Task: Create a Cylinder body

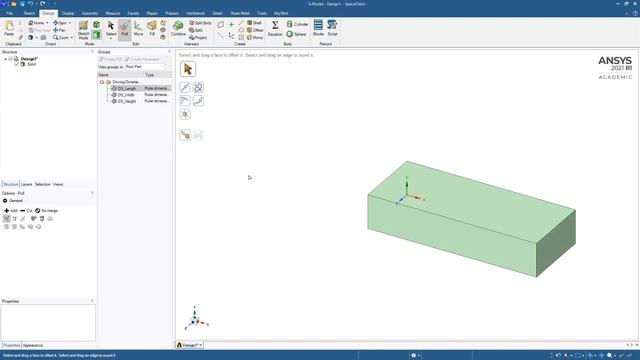Action: 297,24
